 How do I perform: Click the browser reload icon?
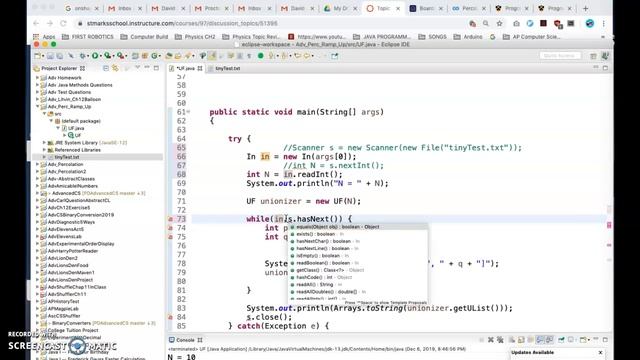click(x=63, y=24)
